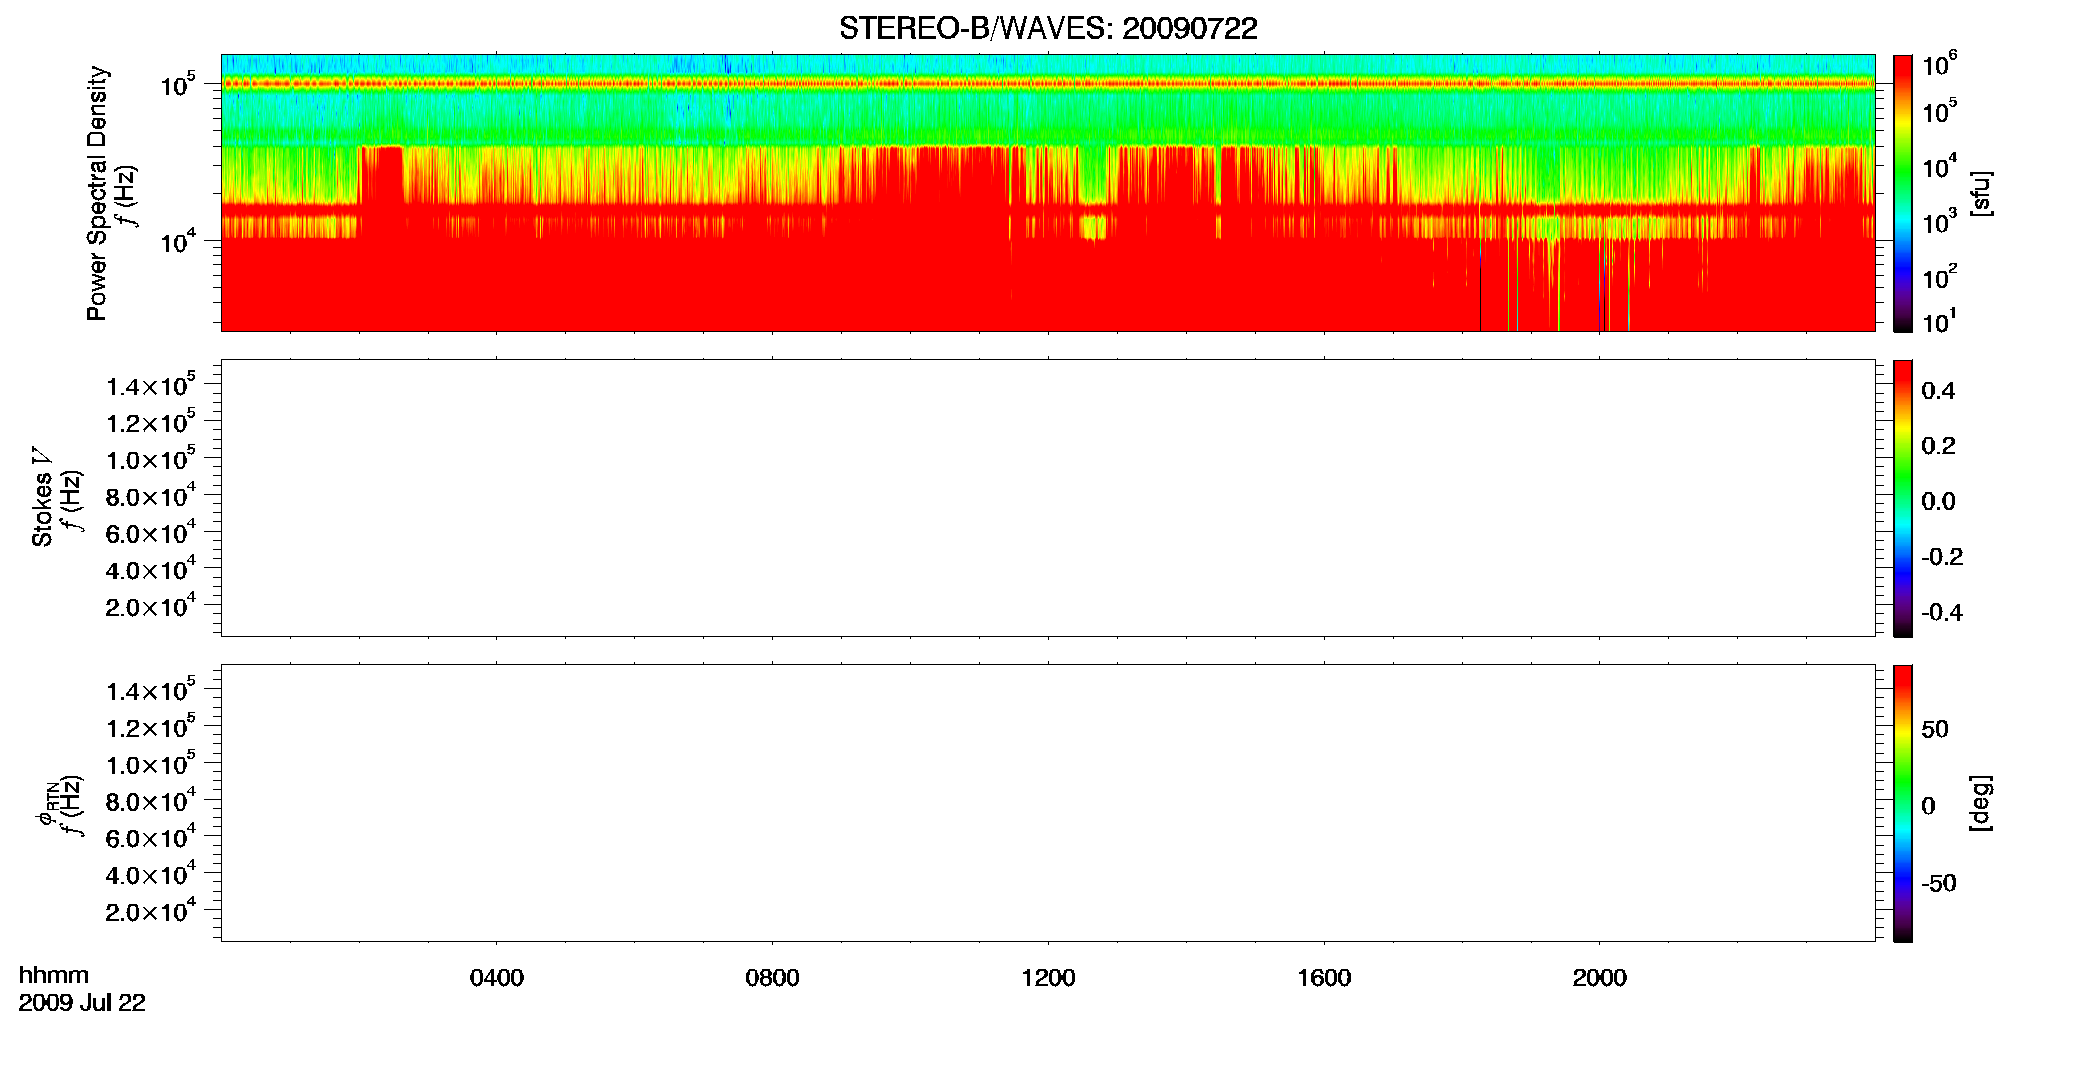The image size is (2096, 1080).
Task: Click the sfu color bar of the top panel
Action: pyautogui.click(x=1903, y=193)
